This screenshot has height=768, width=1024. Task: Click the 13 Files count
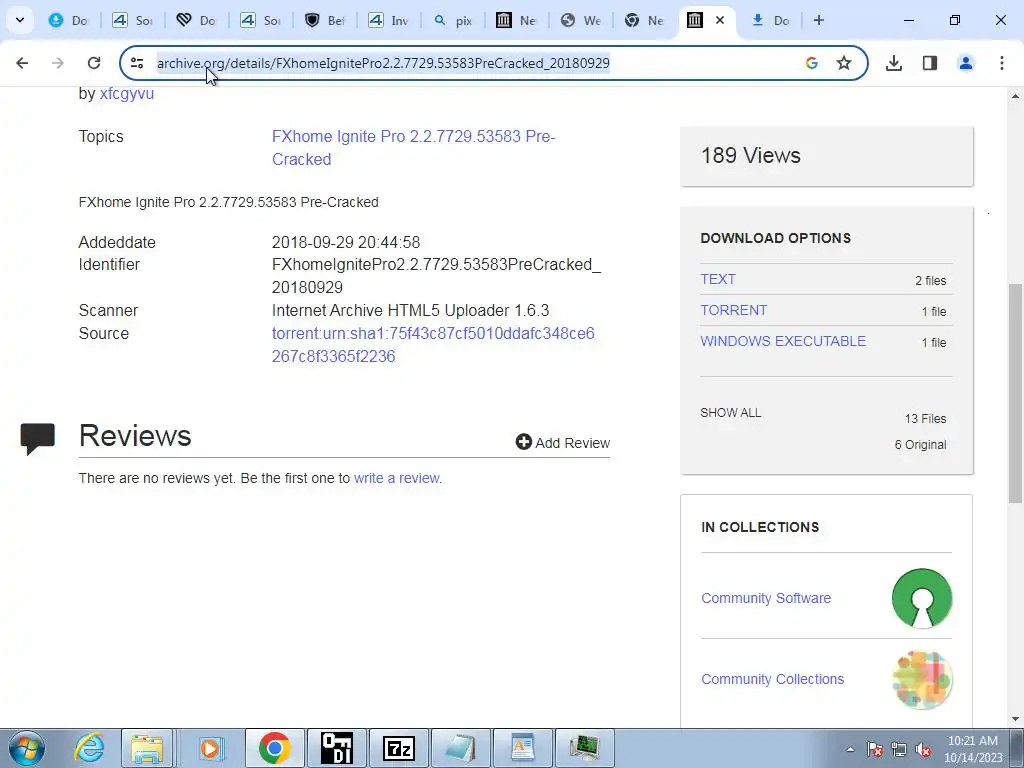click(925, 419)
